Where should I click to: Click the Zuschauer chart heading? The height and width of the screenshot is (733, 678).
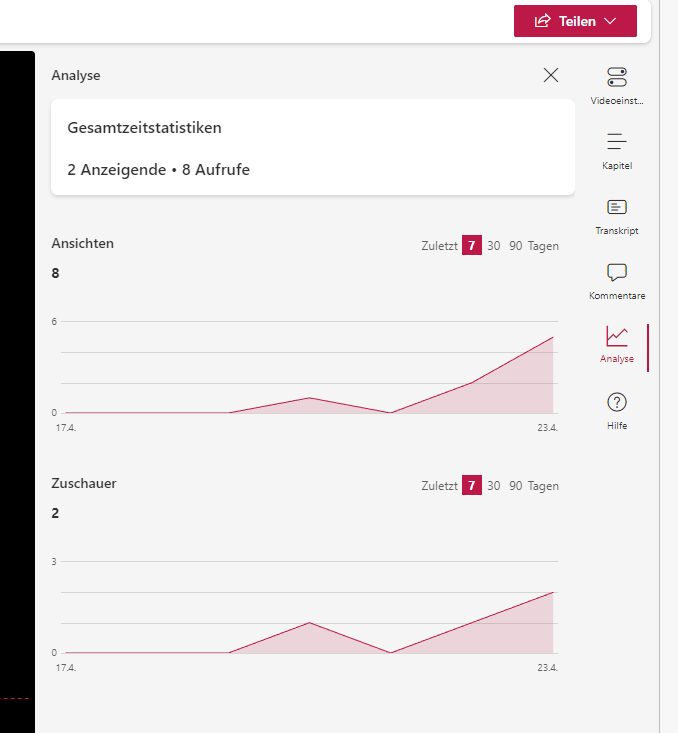[x=84, y=483]
